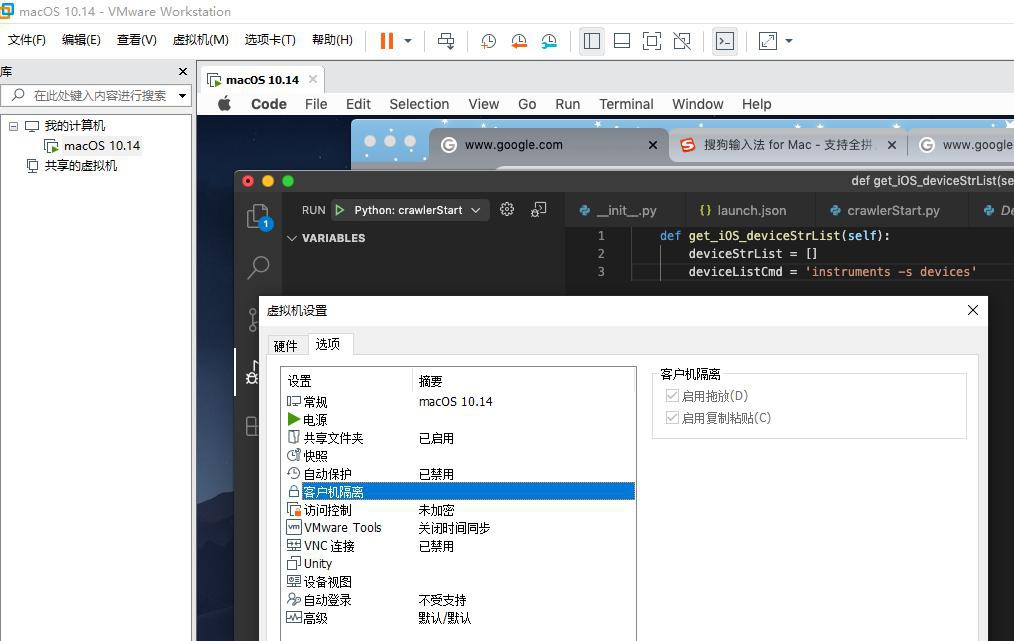Open the Go menu in VS Code

[x=527, y=103]
